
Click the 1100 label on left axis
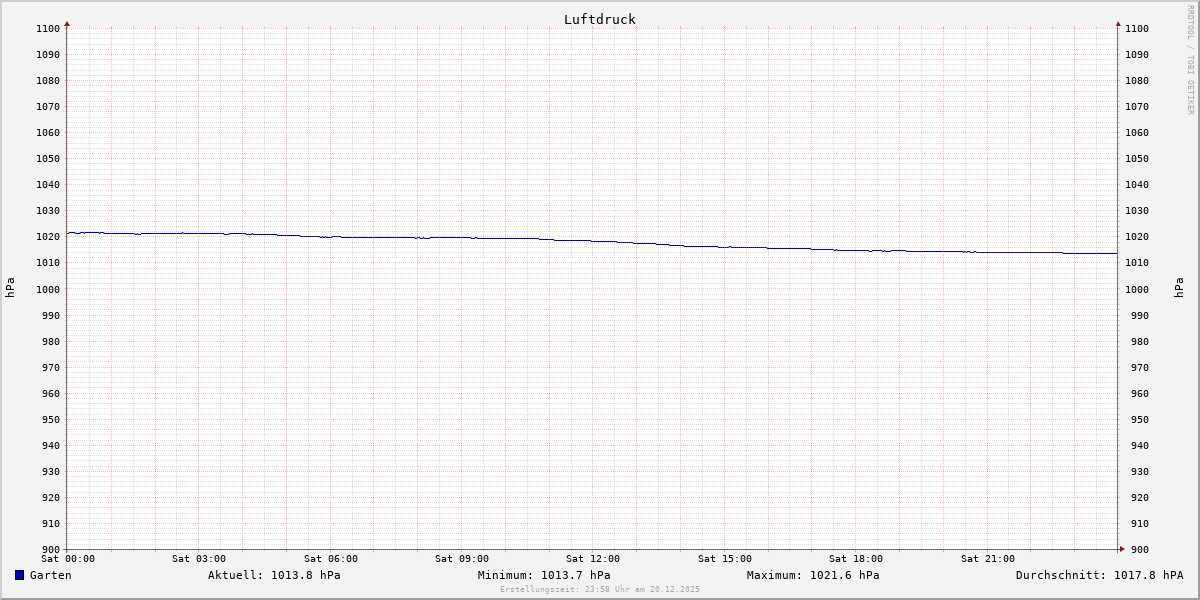pyautogui.click(x=47, y=28)
